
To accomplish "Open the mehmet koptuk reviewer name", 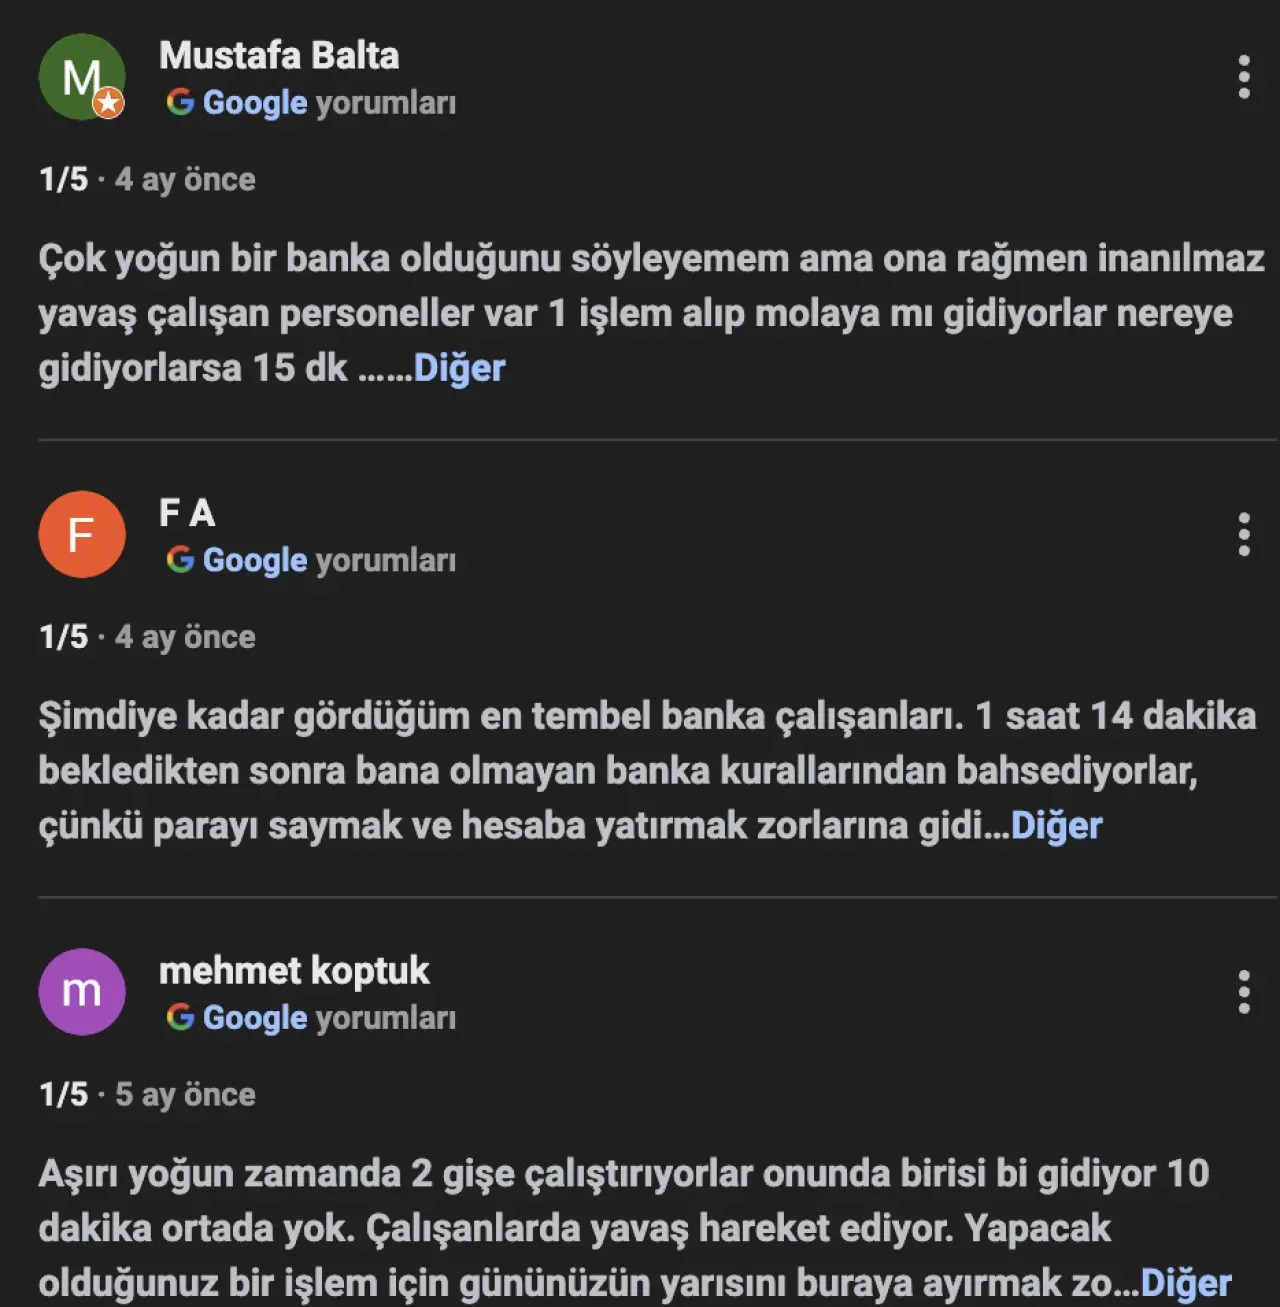I will [294, 971].
